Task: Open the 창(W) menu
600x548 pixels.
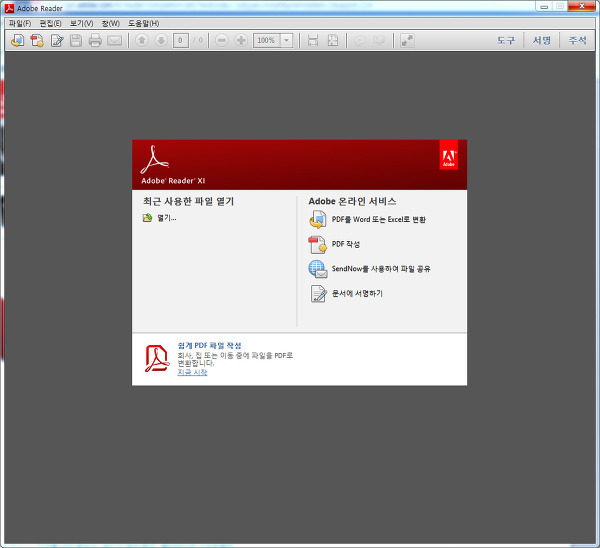Action: coord(111,23)
